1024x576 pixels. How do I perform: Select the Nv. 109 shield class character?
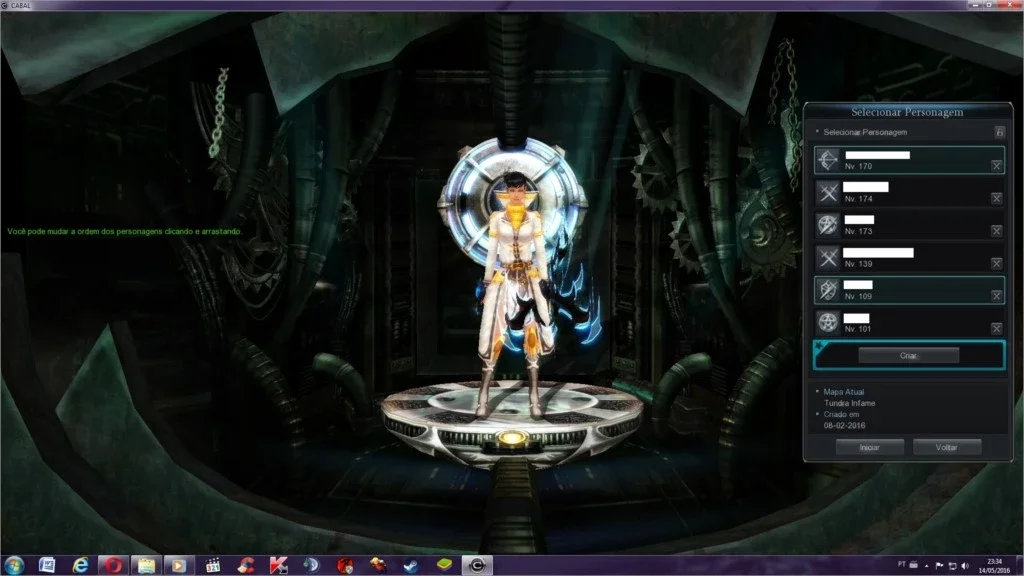(909, 290)
